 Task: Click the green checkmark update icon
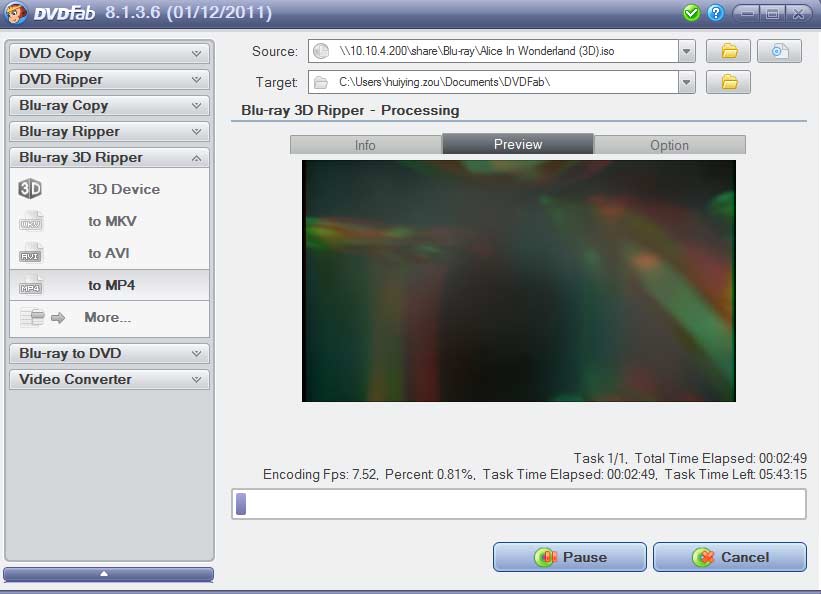[x=691, y=13]
